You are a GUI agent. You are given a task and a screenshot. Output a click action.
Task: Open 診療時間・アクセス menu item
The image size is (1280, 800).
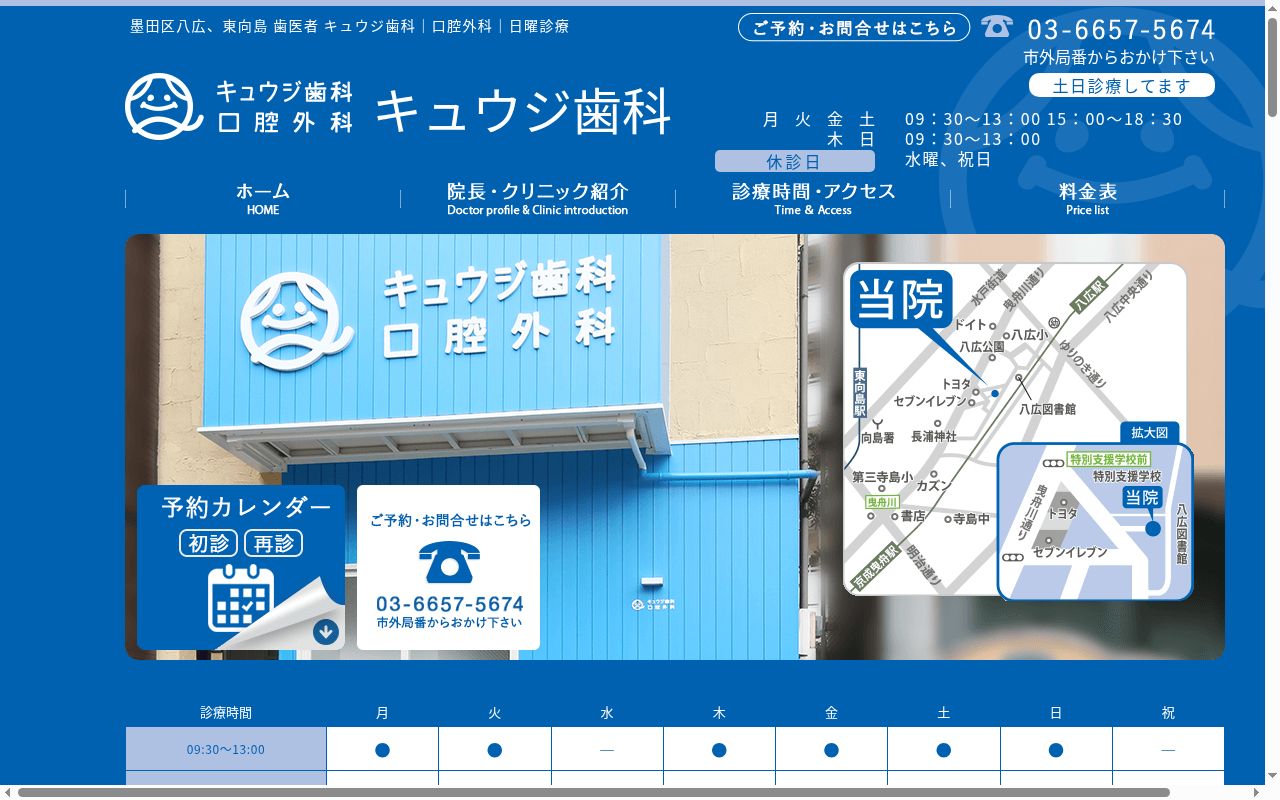pos(813,198)
